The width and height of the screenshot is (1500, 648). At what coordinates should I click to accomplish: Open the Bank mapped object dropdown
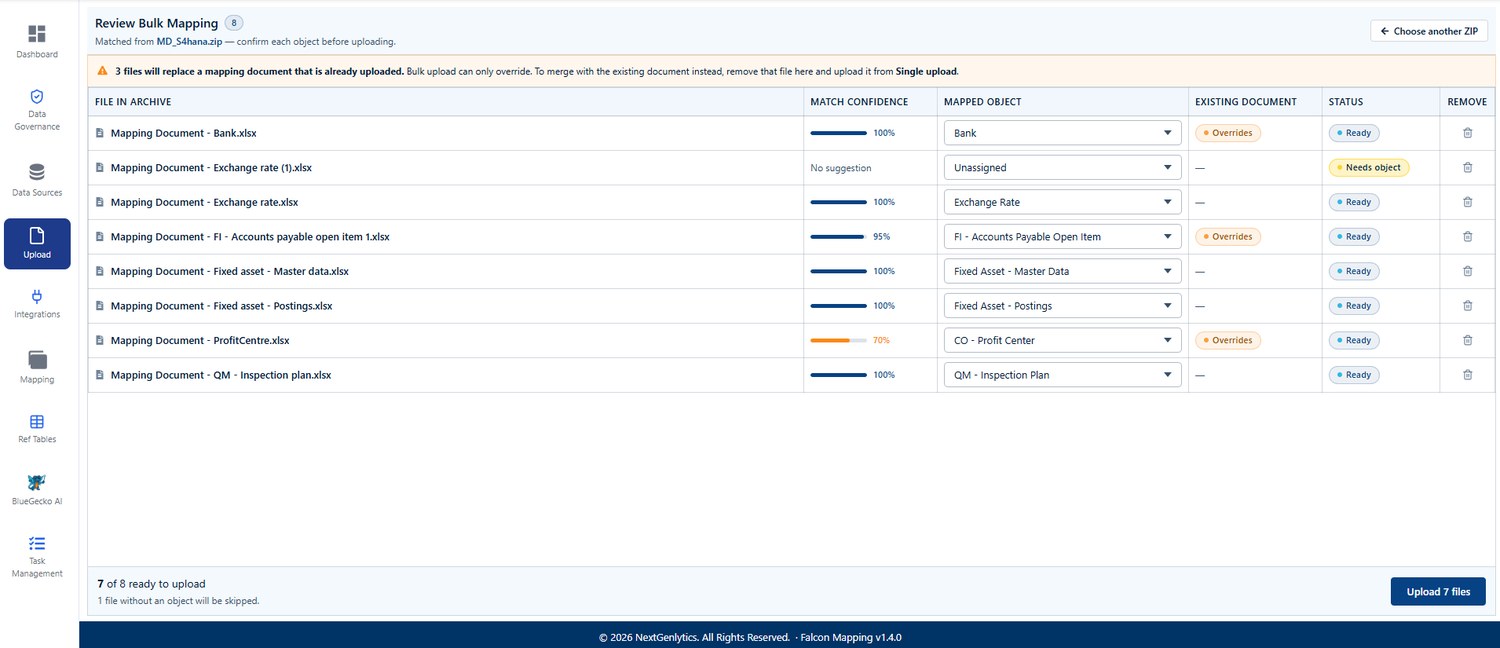1062,133
